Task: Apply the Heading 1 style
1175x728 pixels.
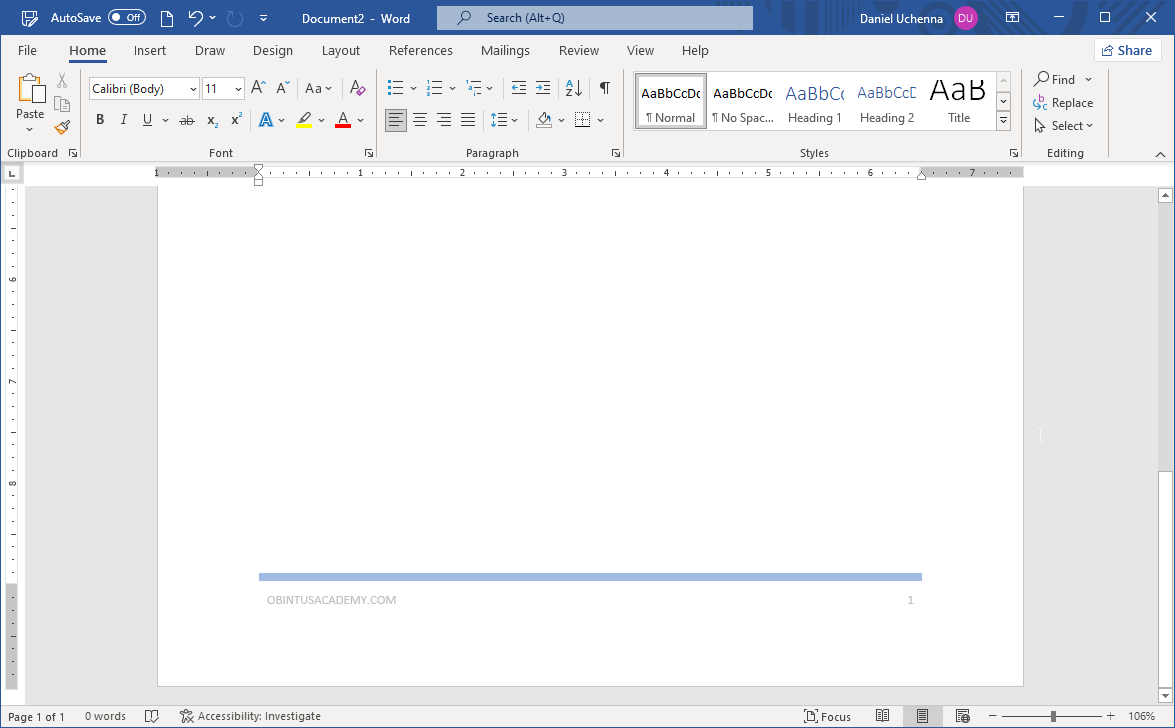Action: click(x=814, y=99)
